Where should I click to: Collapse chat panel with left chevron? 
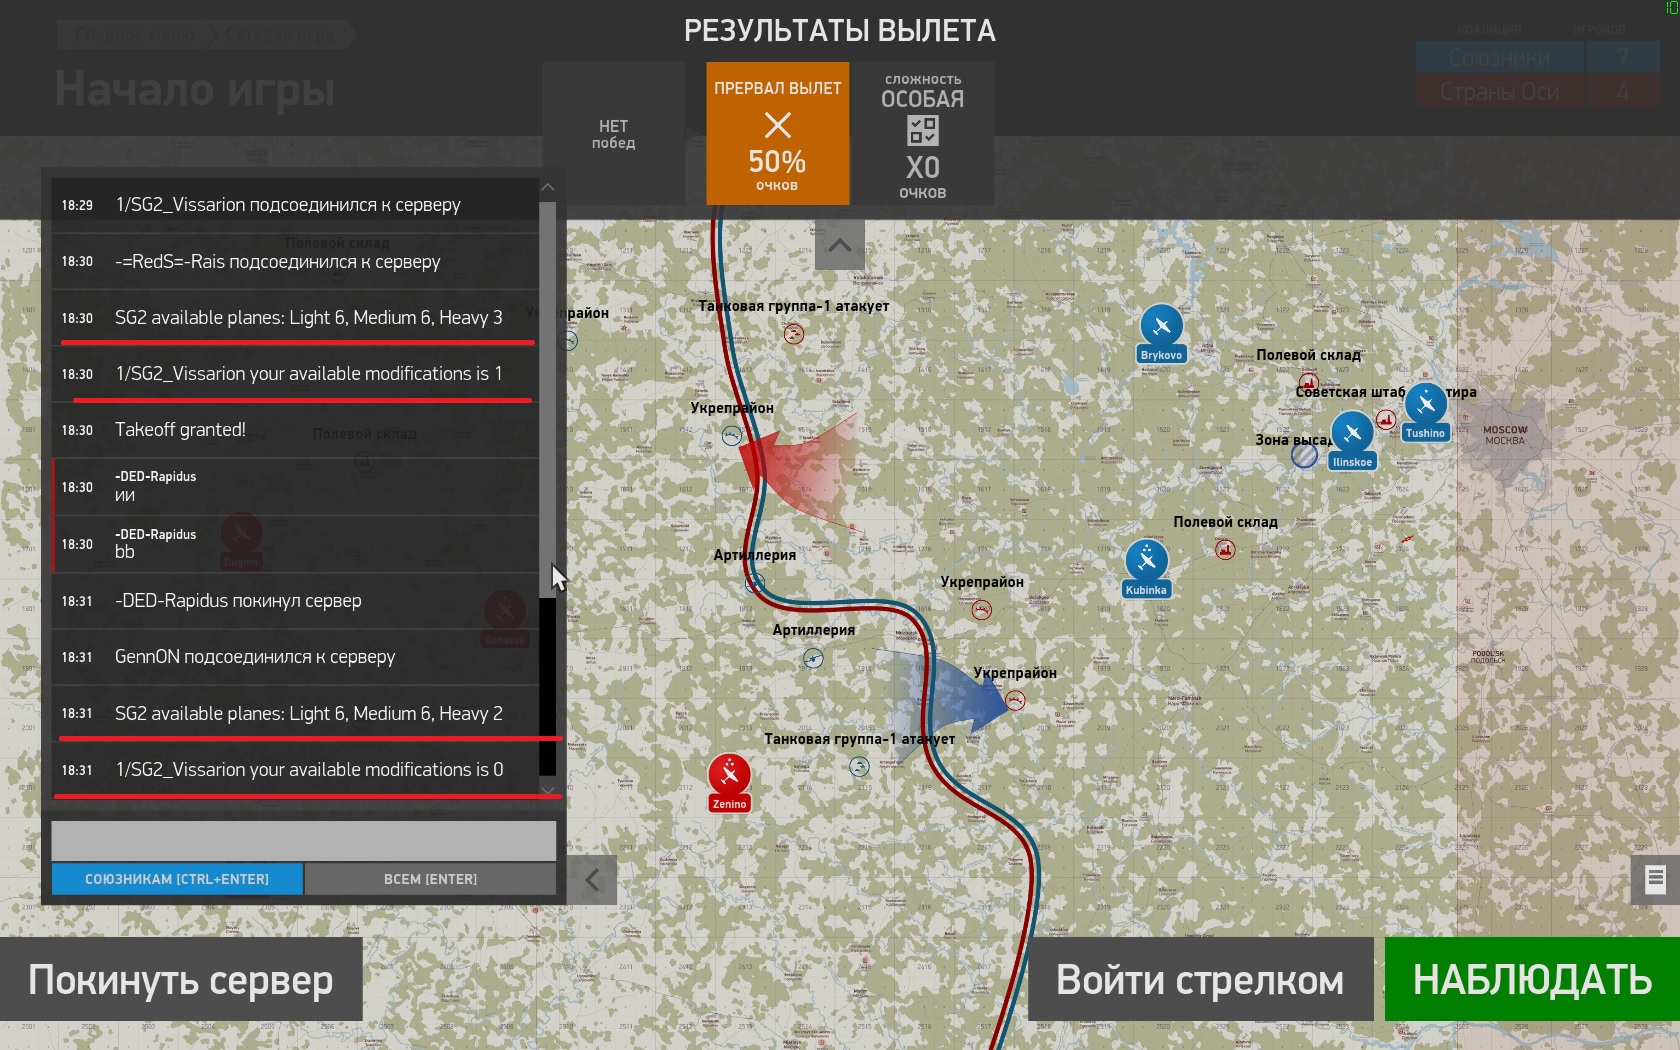tap(592, 880)
